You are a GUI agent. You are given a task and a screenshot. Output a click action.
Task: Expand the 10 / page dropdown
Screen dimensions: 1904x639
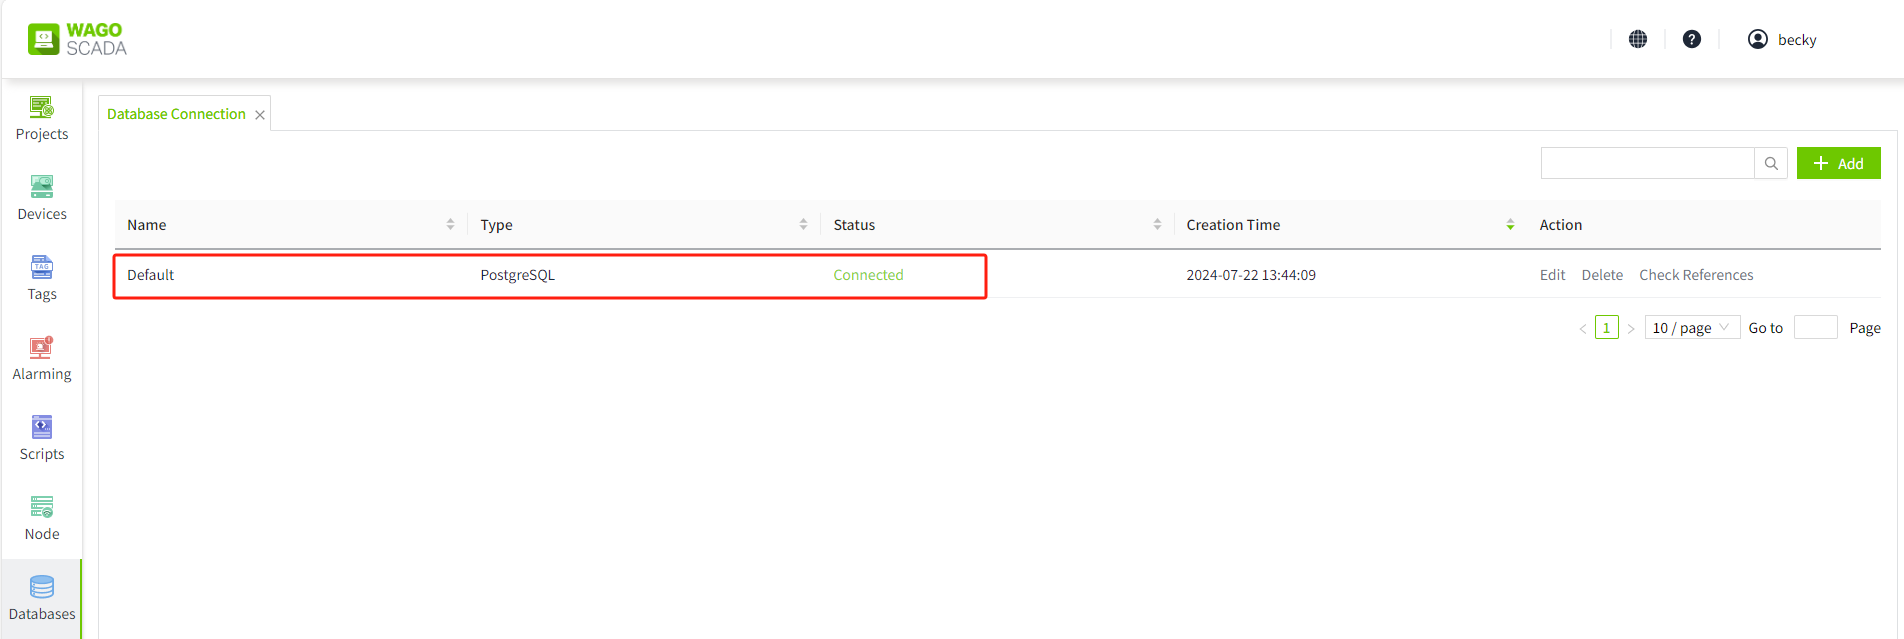1692,328
